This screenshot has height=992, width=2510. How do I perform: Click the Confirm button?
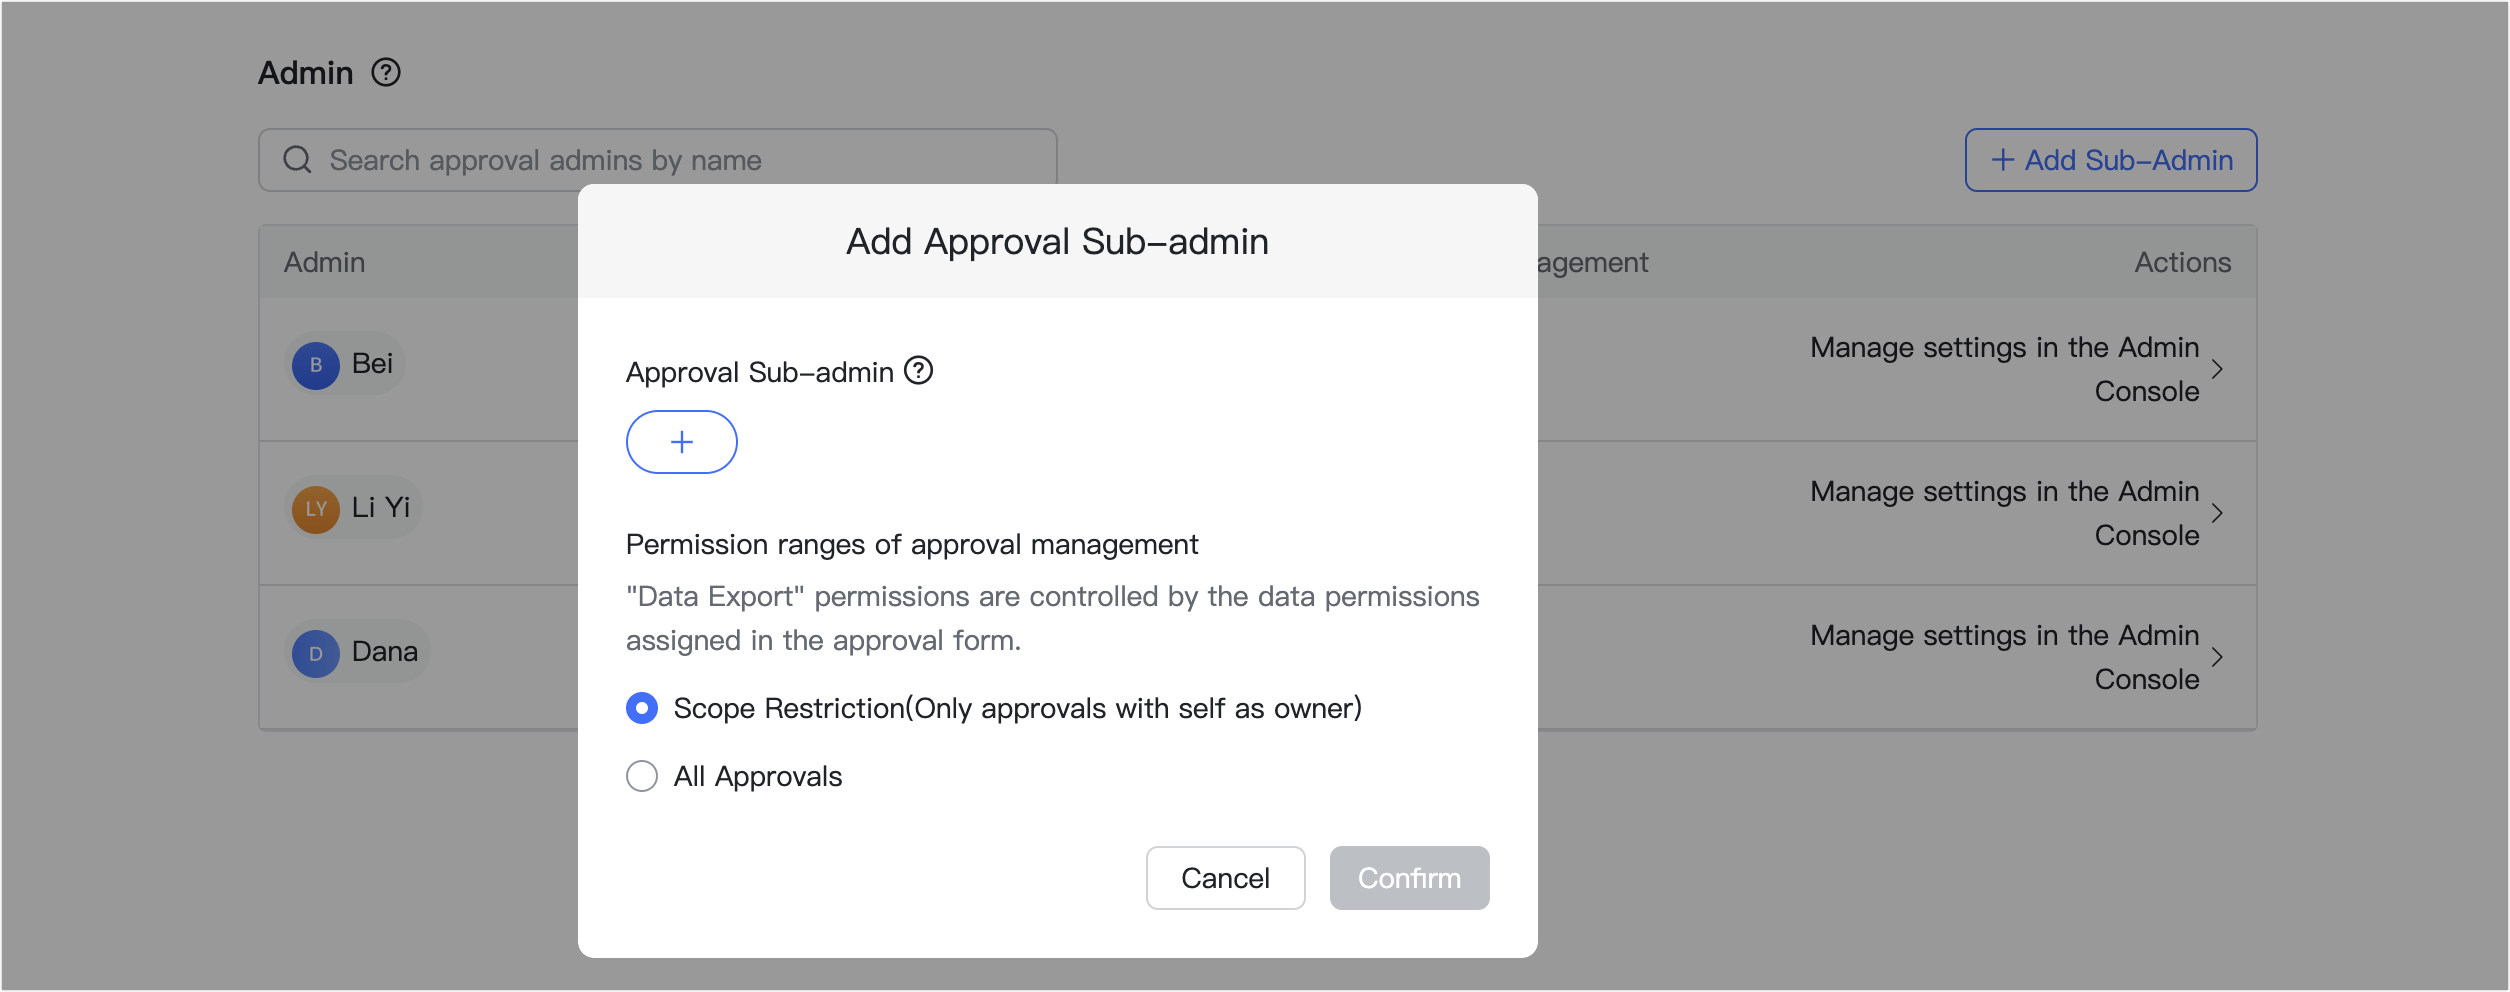click(1409, 877)
